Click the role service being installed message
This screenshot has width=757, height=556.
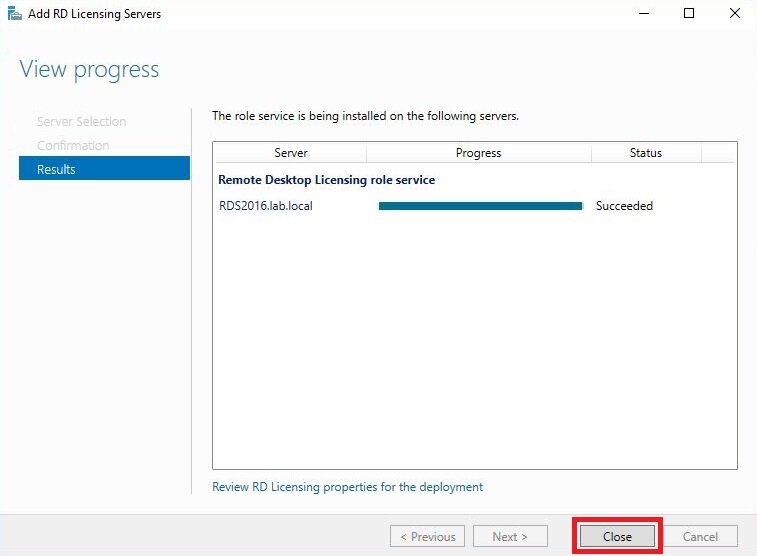click(x=365, y=116)
